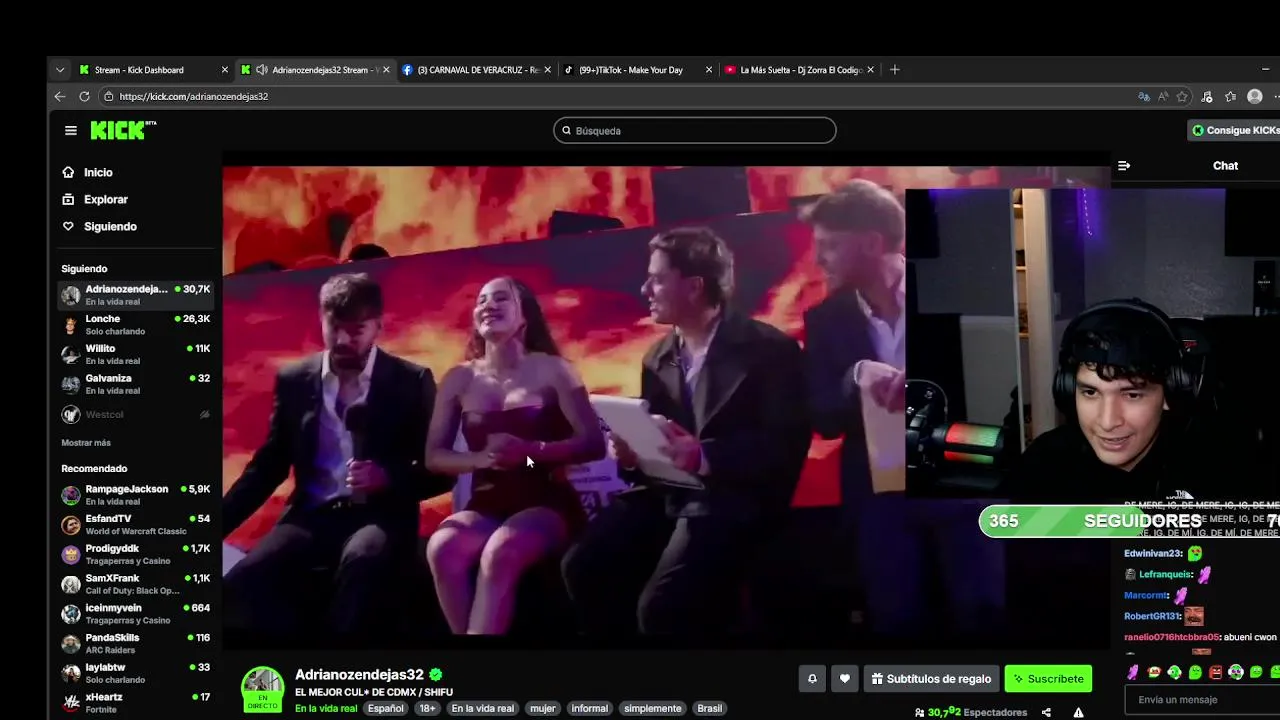1280x720 pixels.
Task: Add page to favorites star icon
Action: [1182, 97]
